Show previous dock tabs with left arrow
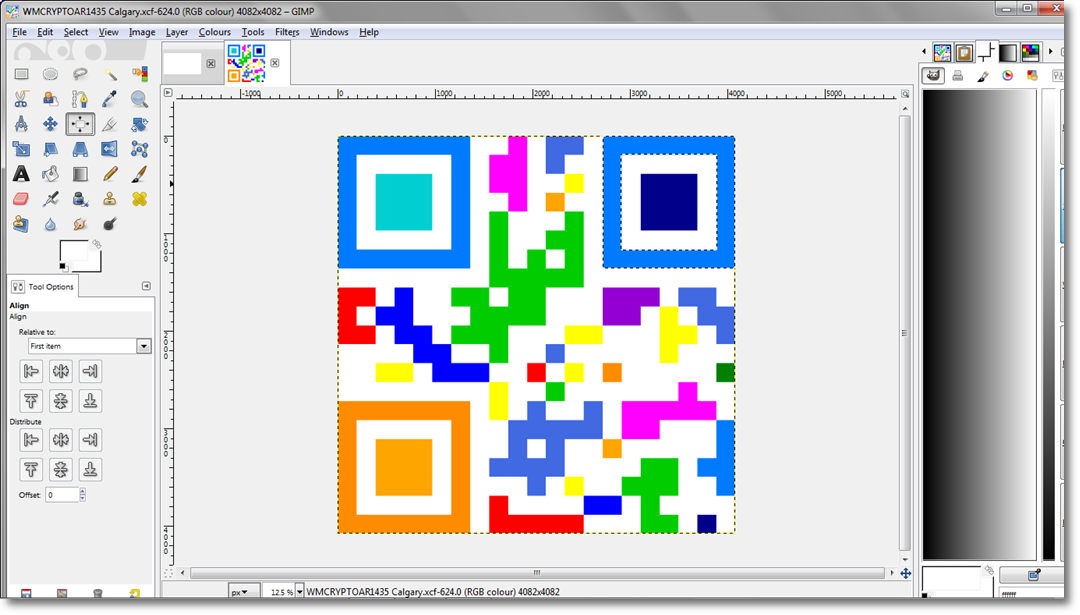Screen dimensions: 1080x615 [x=924, y=52]
